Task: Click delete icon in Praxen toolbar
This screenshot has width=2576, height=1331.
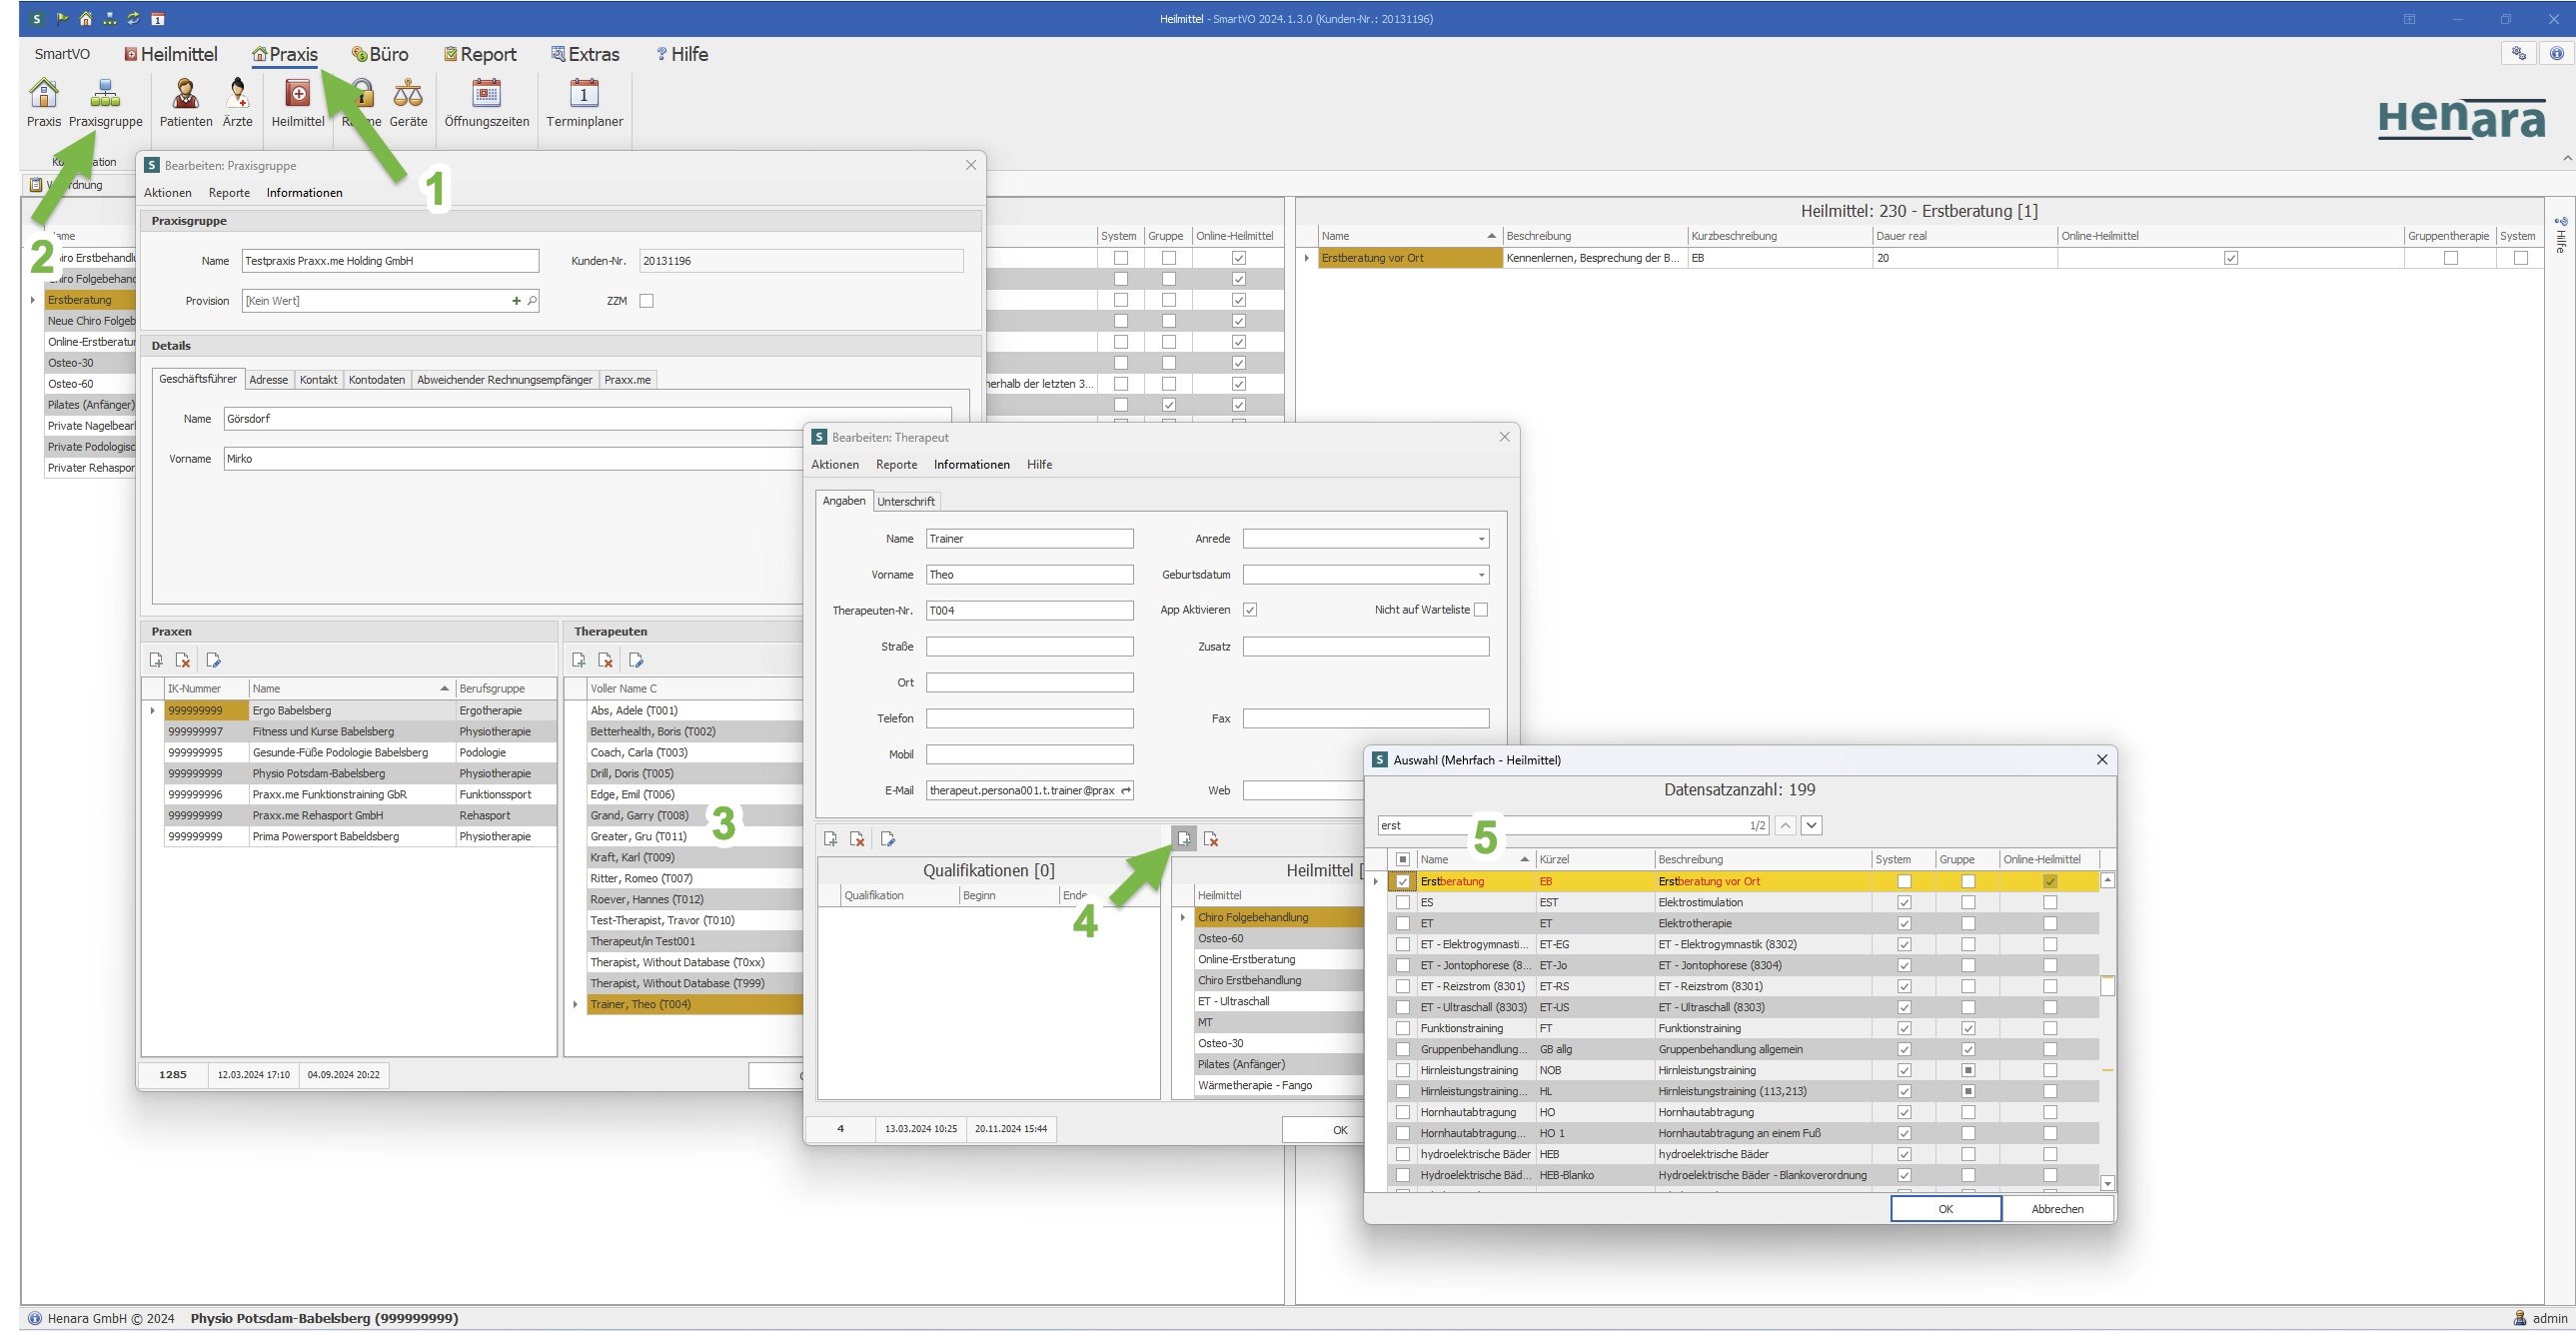Action: 183,660
